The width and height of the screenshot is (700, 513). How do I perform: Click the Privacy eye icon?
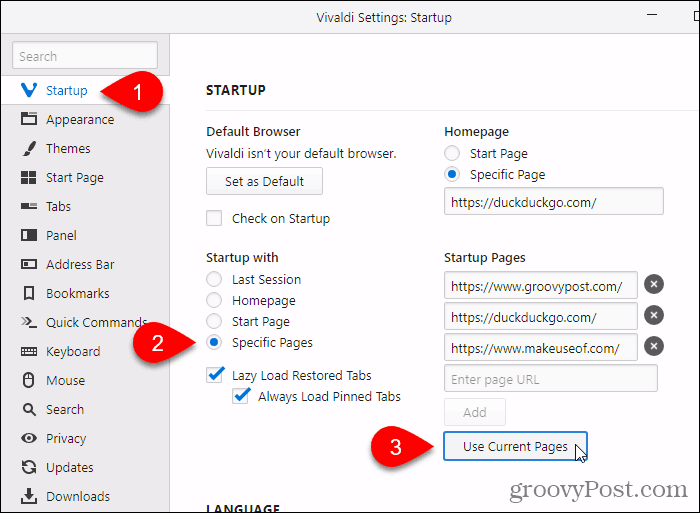[x=29, y=438]
